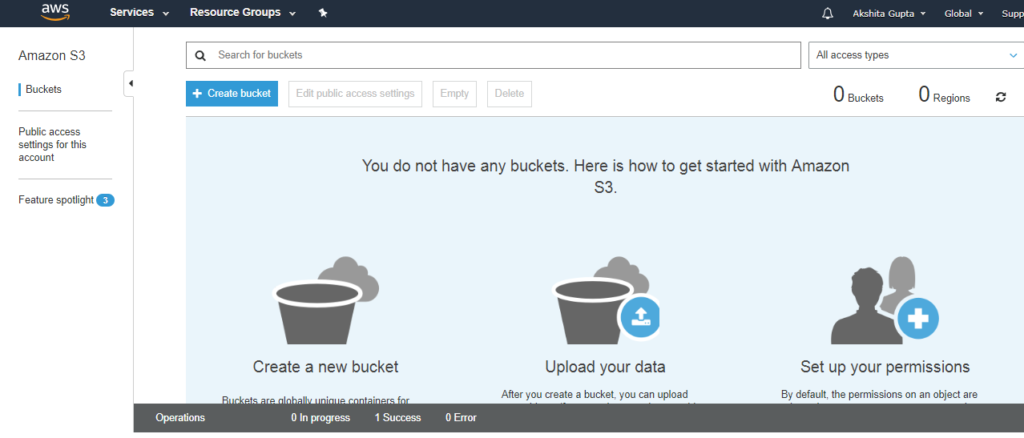This screenshot has width=1024, height=438.
Task: Open the pin shortcuts icon in navbar
Action: [323, 13]
